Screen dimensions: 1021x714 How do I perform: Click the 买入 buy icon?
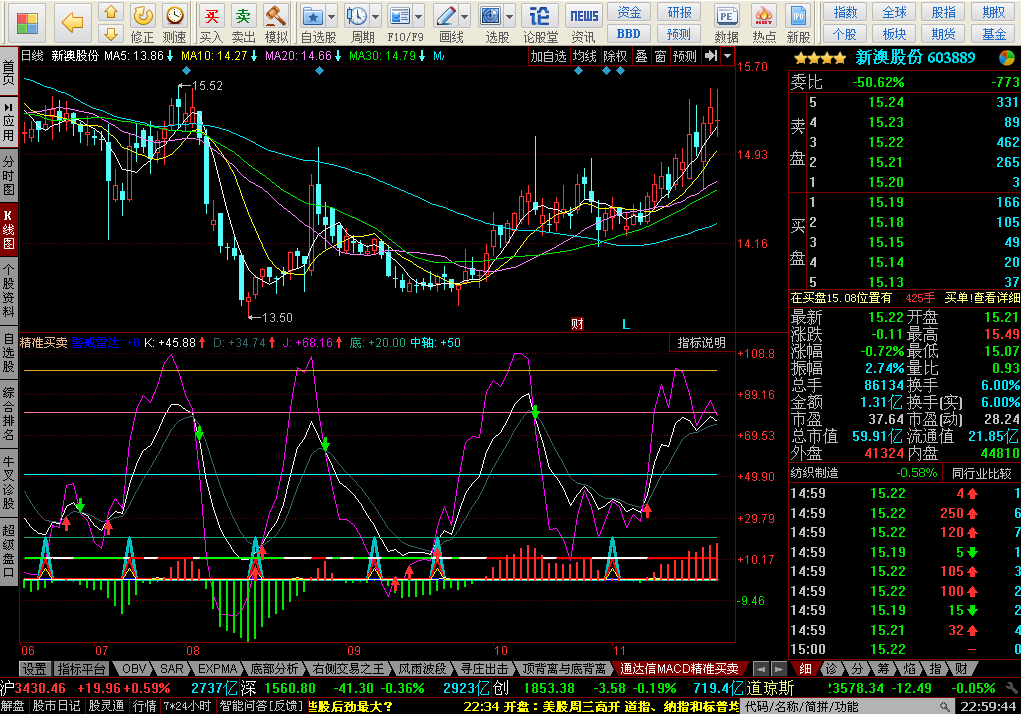click(211, 23)
